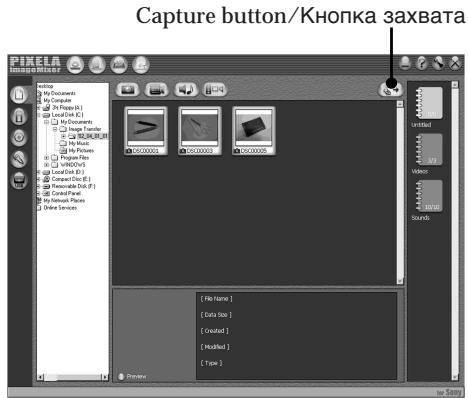Click the [ File Name ] label
The height and width of the screenshot is (398, 468).
point(216,299)
